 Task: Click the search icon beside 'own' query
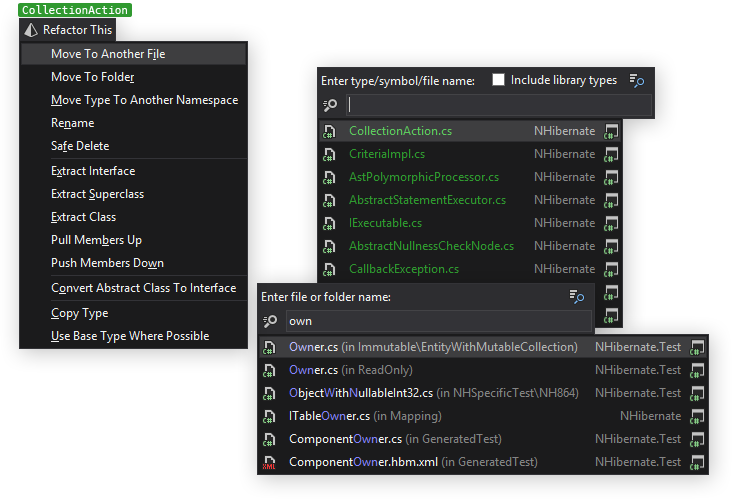[x=270, y=321]
